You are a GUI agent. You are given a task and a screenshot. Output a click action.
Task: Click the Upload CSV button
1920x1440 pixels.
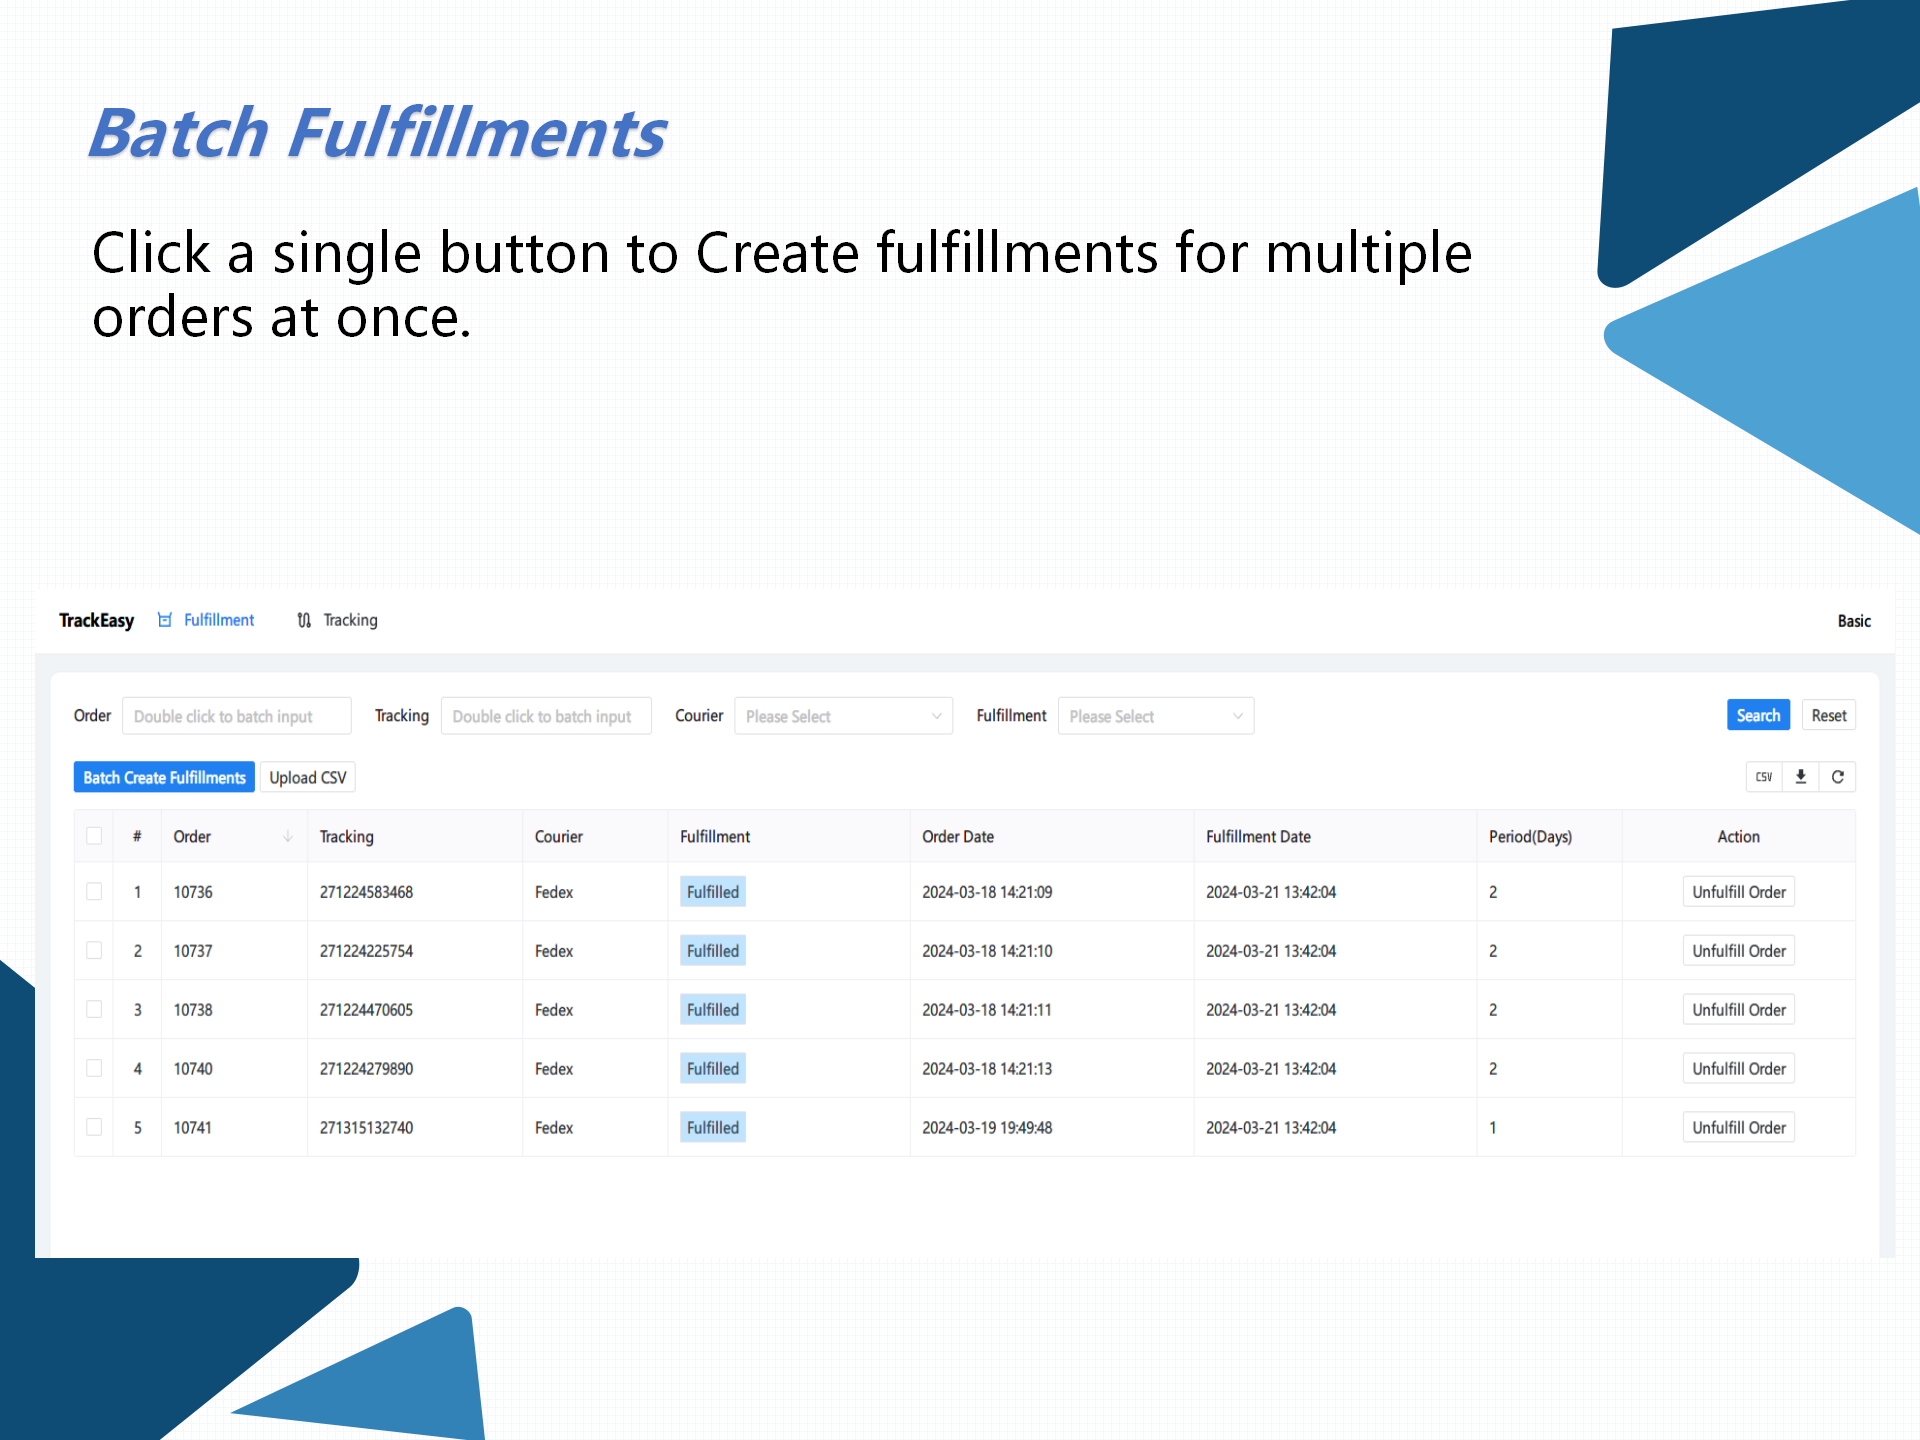(308, 777)
